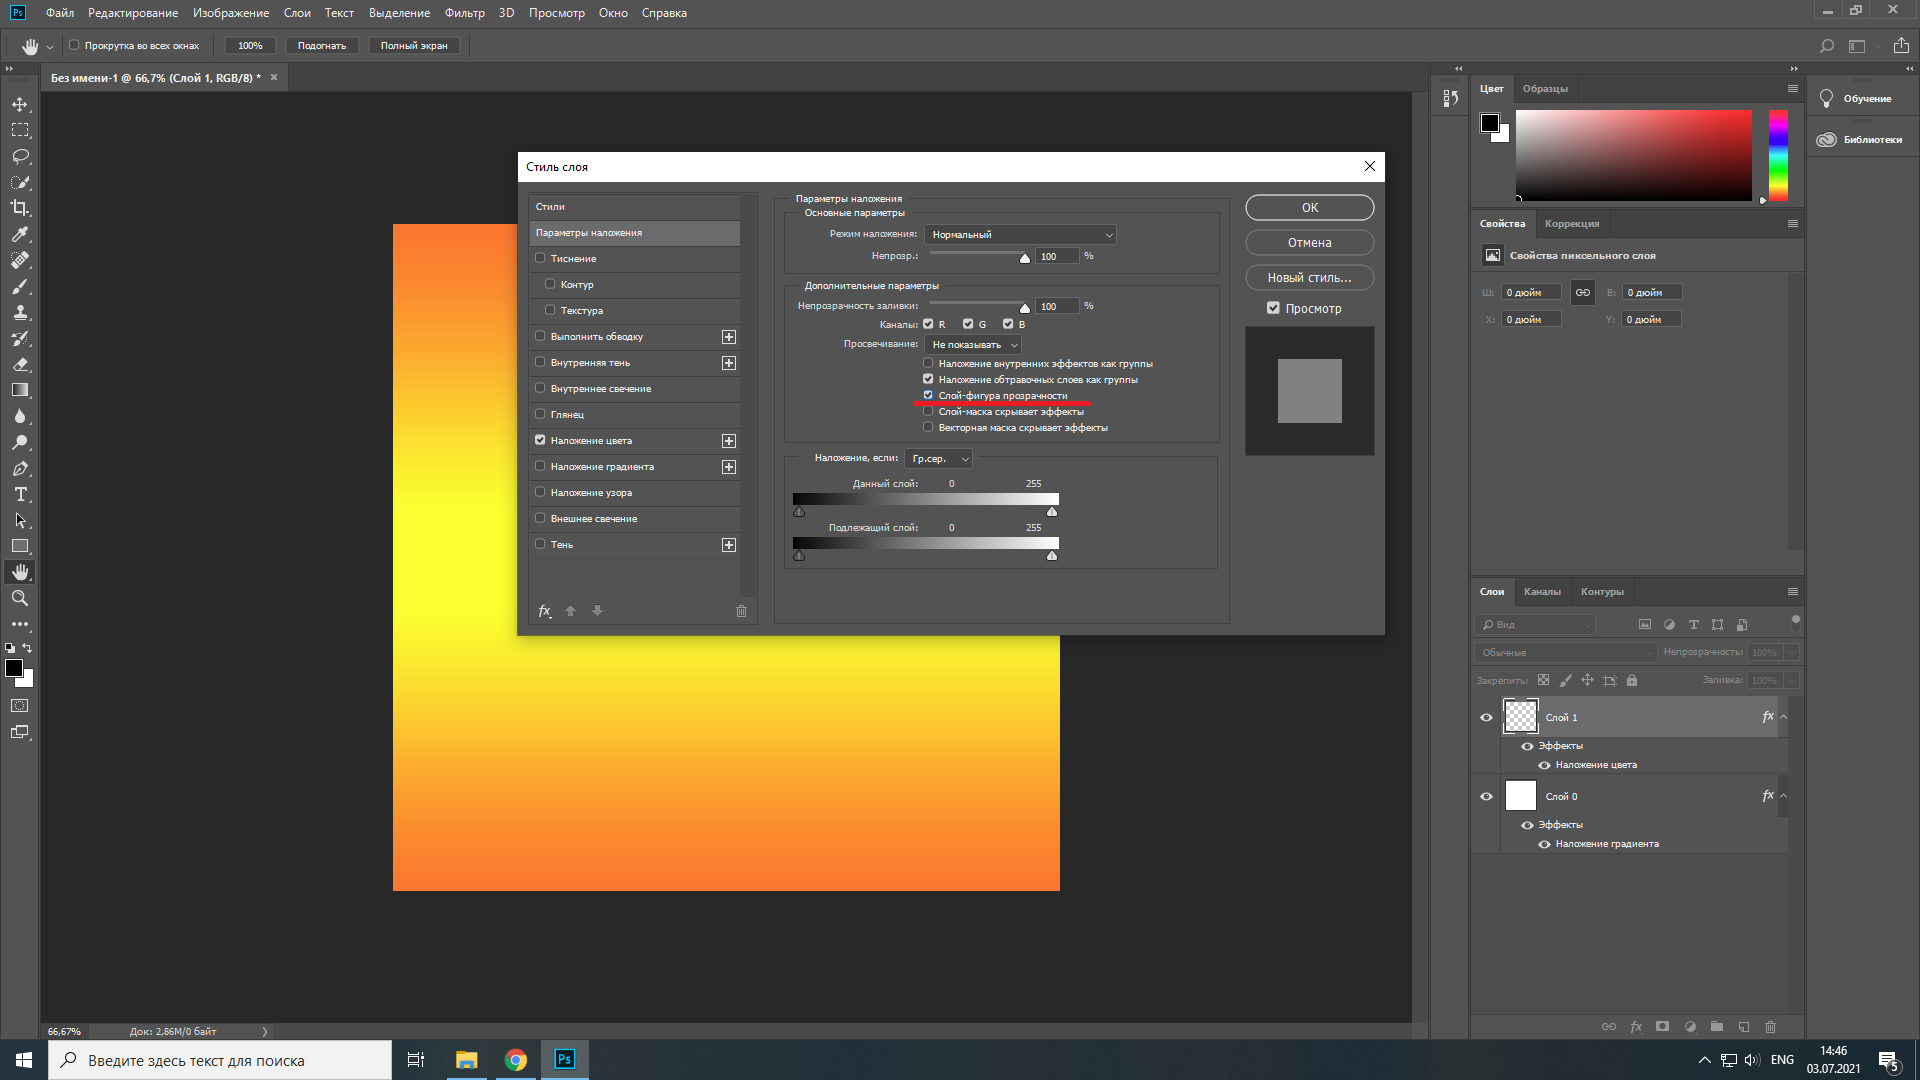Open the fx menu in the Layer Style dialog
This screenshot has width=1920, height=1080.
(545, 611)
